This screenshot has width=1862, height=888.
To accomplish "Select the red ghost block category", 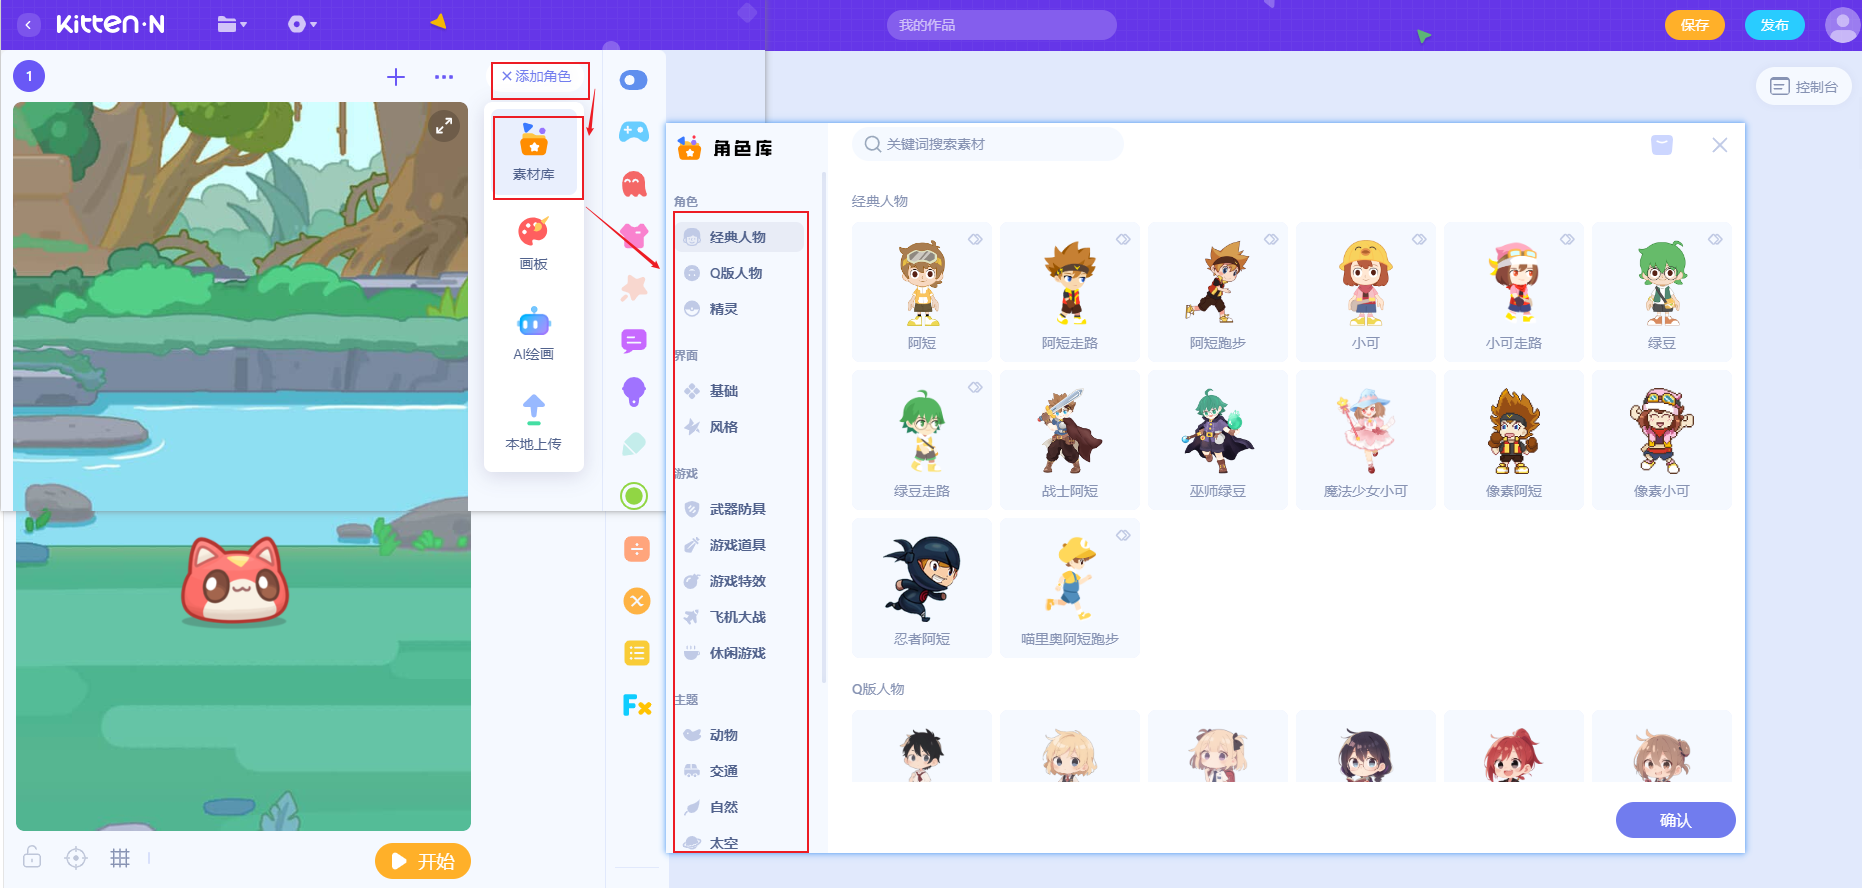I will pyautogui.click(x=634, y=184).
